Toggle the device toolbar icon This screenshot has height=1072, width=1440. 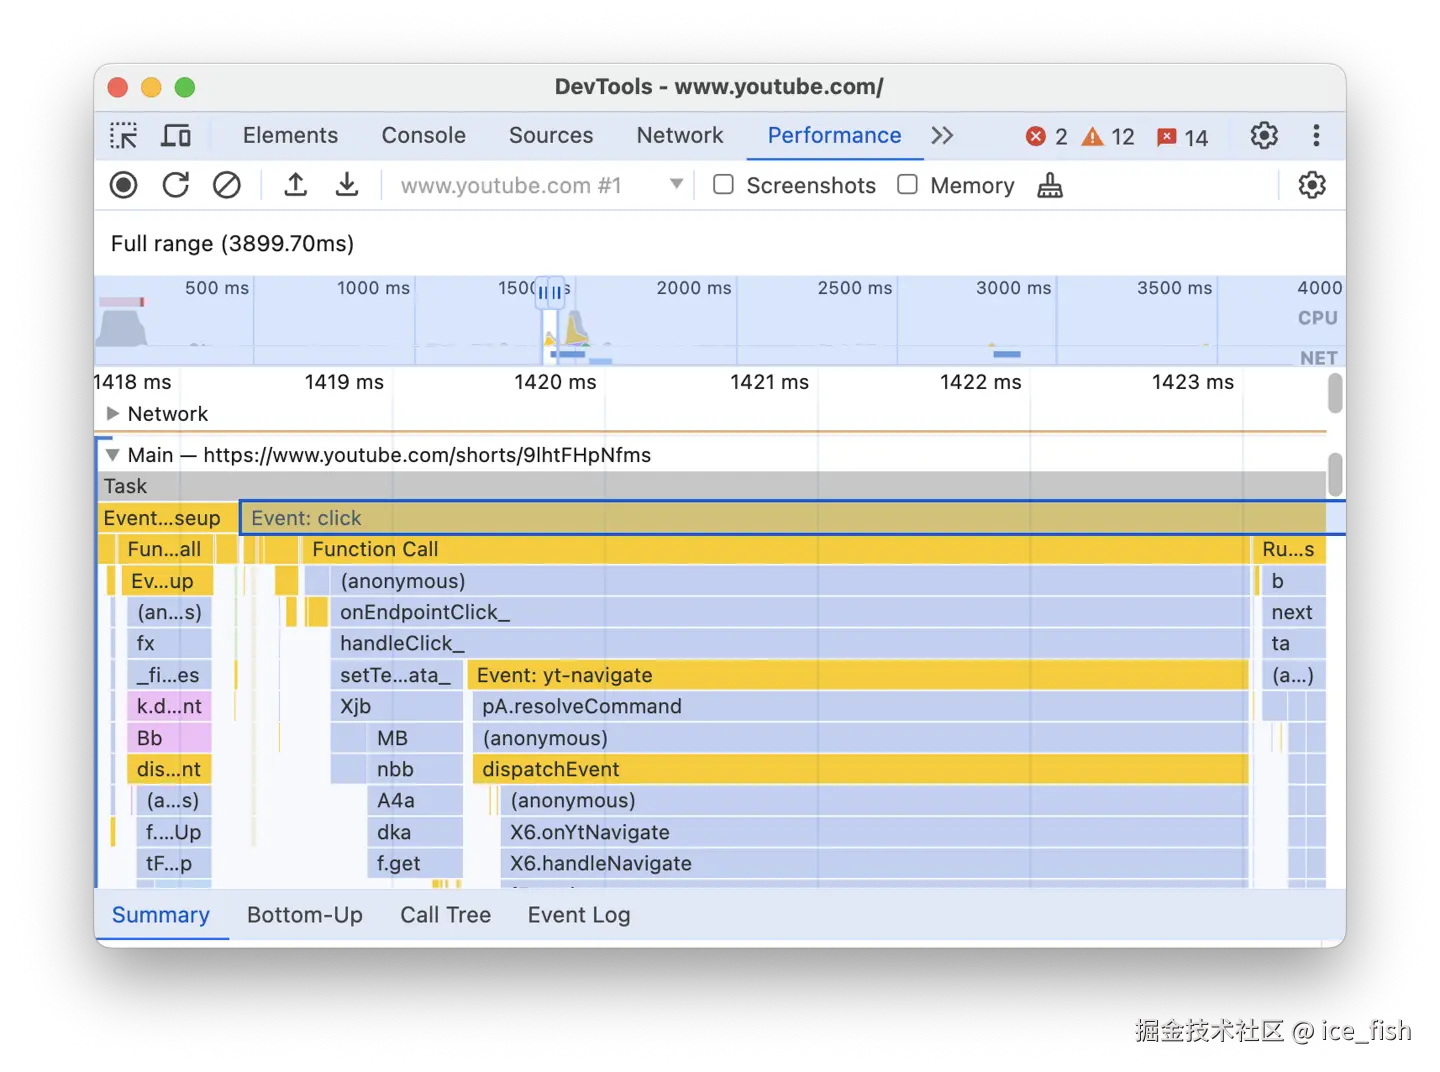coord(176,135)
